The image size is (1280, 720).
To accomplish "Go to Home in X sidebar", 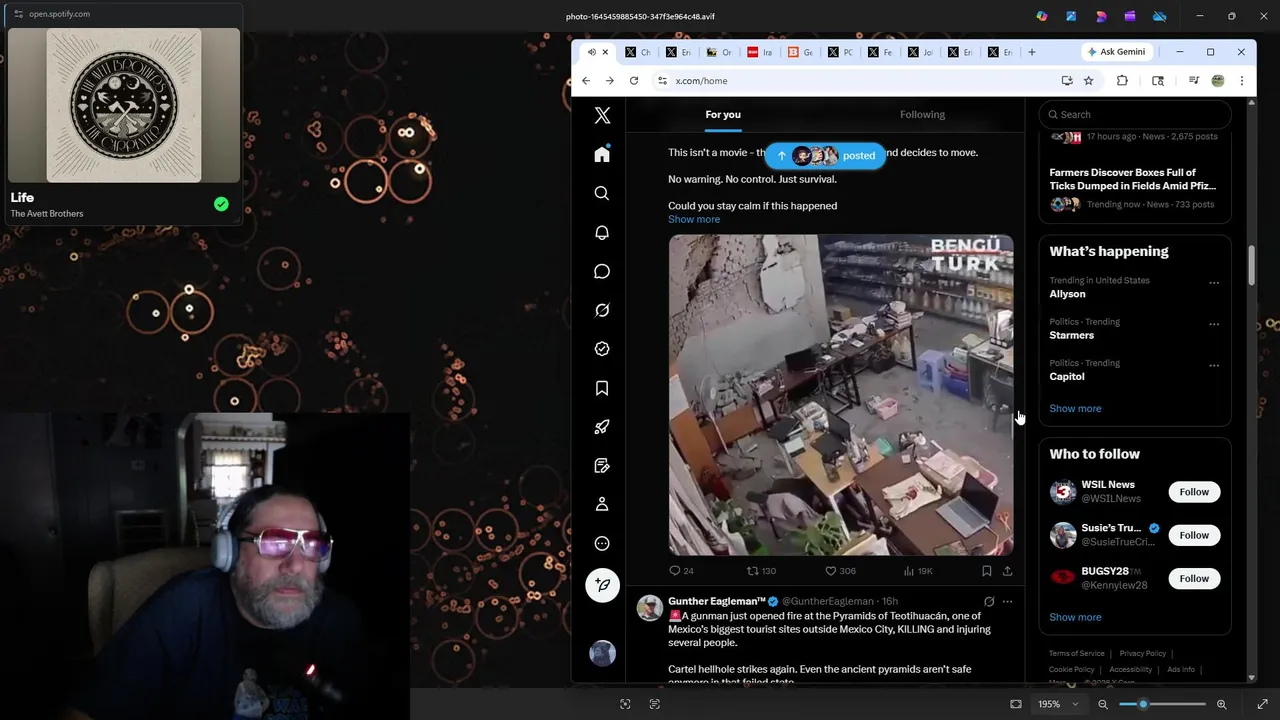I will pyautogui.click(x=602, y=154).
